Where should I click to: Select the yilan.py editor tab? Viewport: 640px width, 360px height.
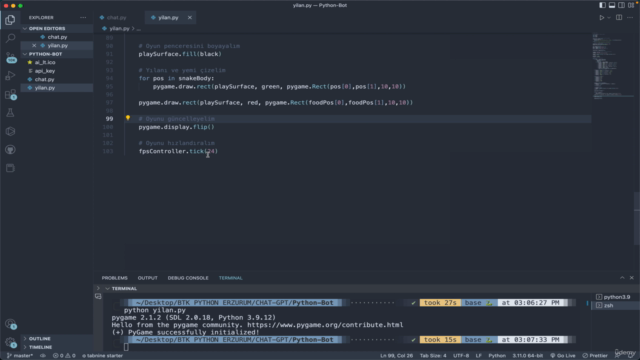pyautogui.click(x=168, y=18)
